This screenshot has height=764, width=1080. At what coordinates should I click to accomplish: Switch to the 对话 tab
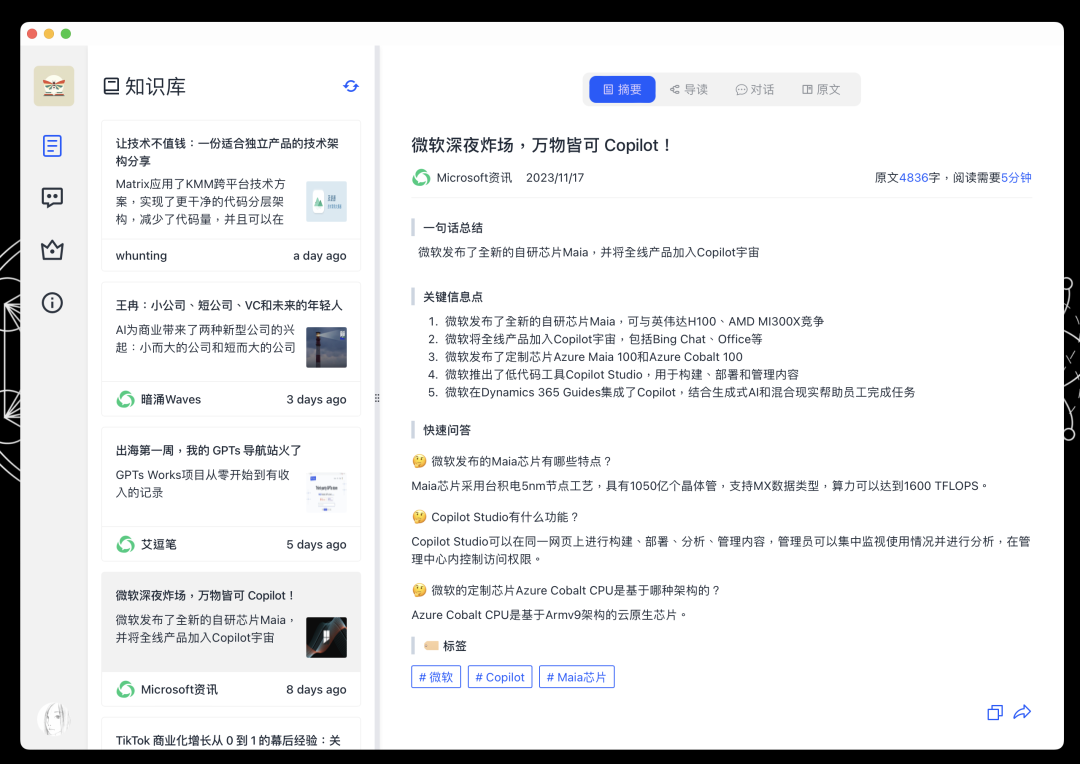coord(755,90)
